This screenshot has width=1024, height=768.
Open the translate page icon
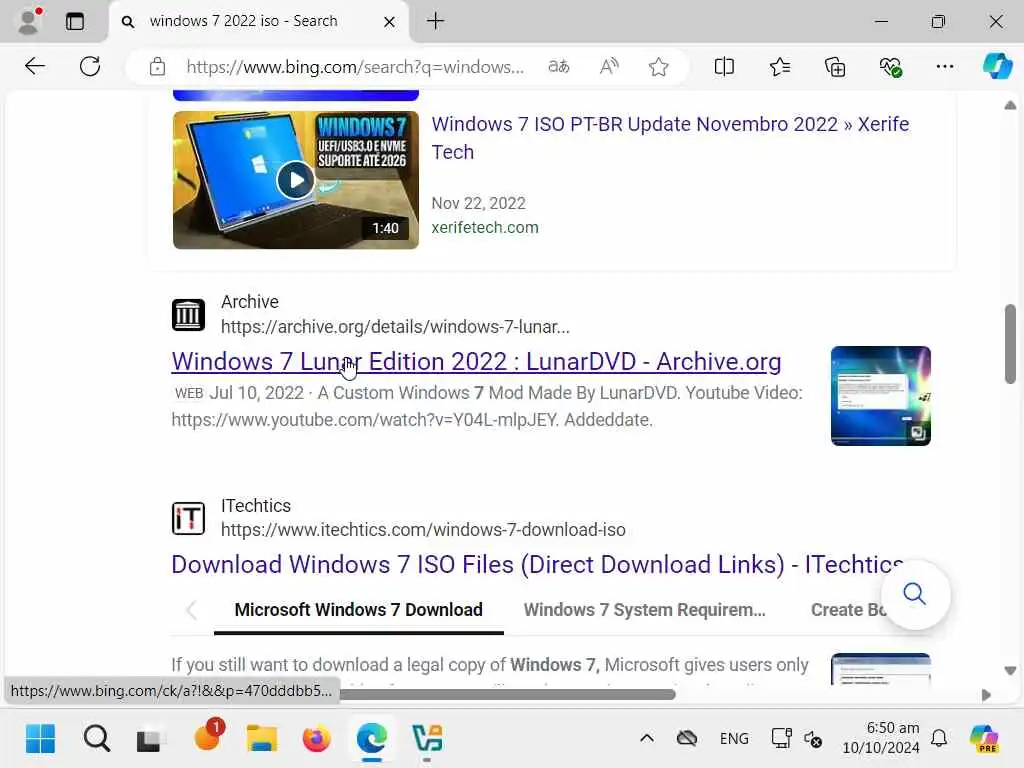coord(559,67)
